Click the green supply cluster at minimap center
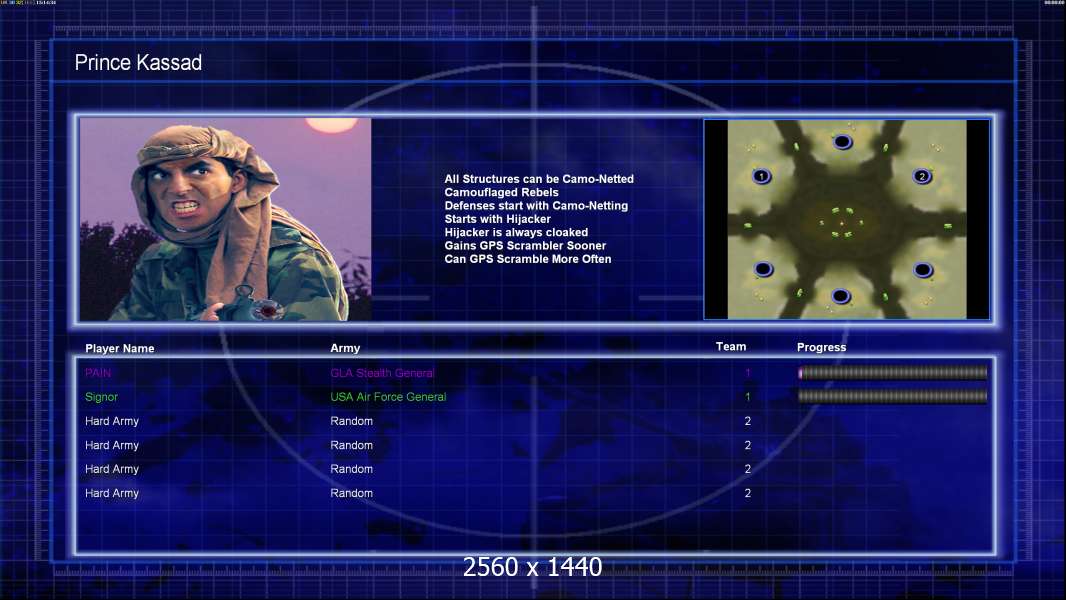This screenshot has width=1066, height=600. pos(842,223)
